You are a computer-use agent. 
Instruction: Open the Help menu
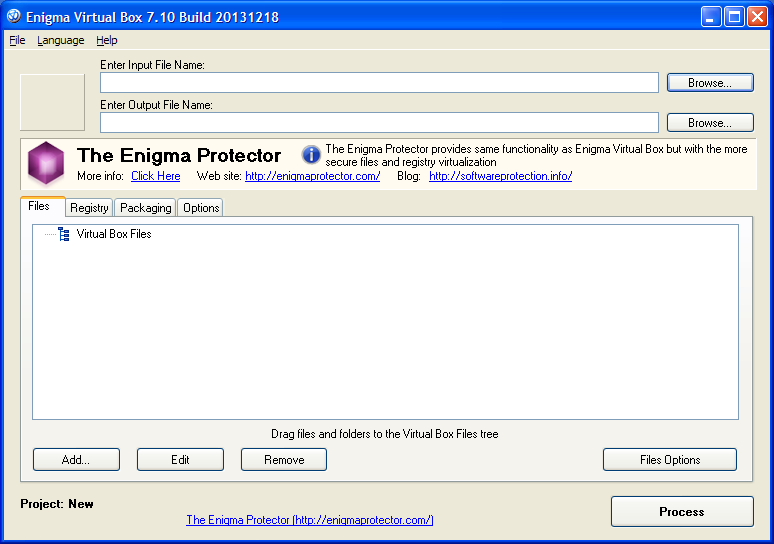107,40
